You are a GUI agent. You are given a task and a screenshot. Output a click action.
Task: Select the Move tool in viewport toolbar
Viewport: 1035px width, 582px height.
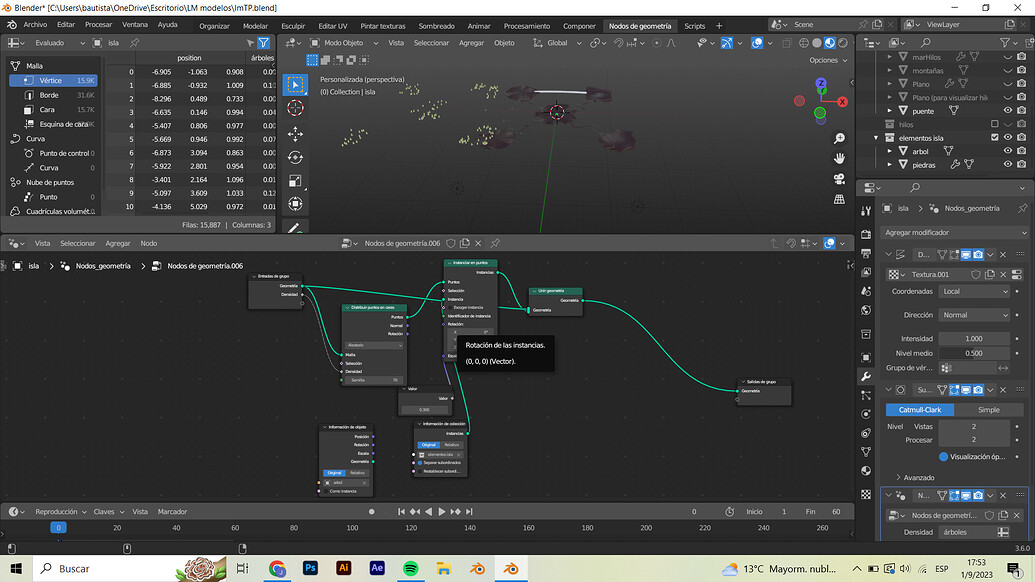click(295, 133)
